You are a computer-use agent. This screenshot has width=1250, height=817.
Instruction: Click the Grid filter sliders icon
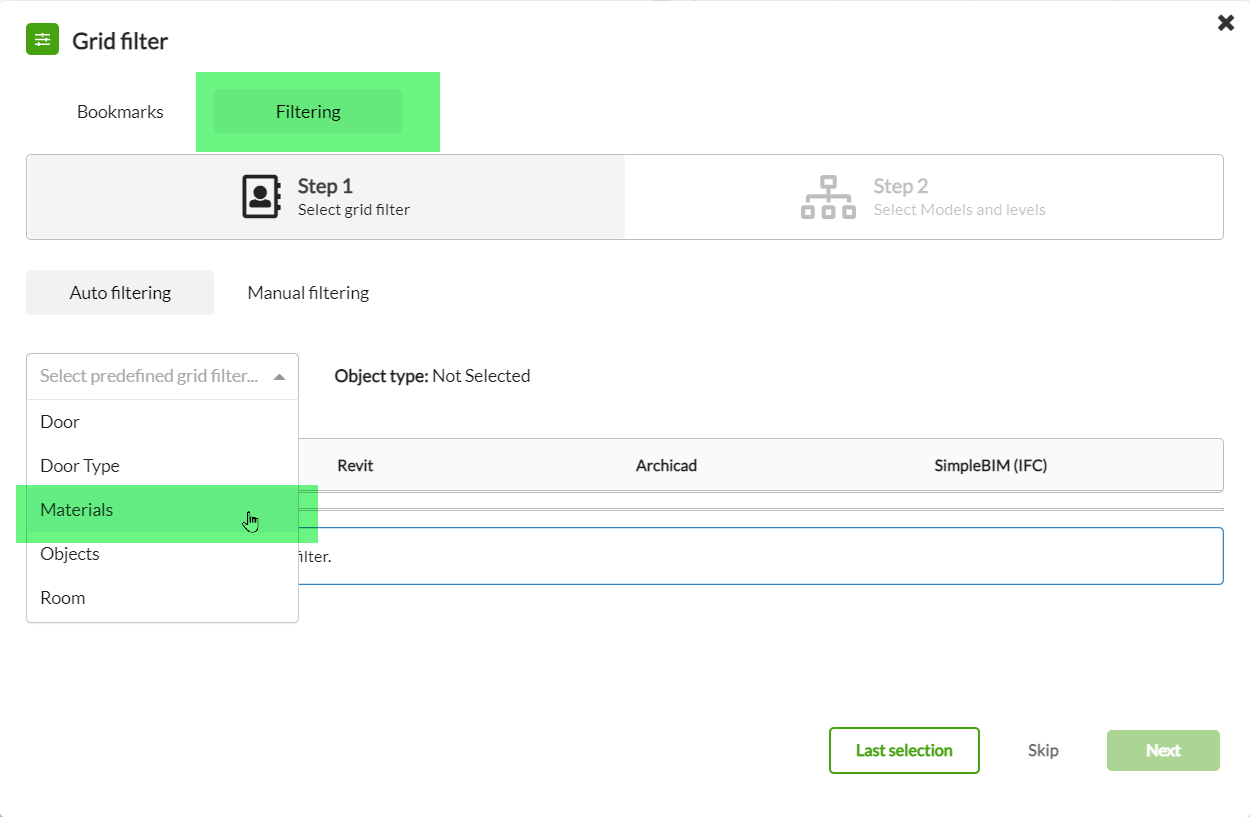tap(42, 39)
